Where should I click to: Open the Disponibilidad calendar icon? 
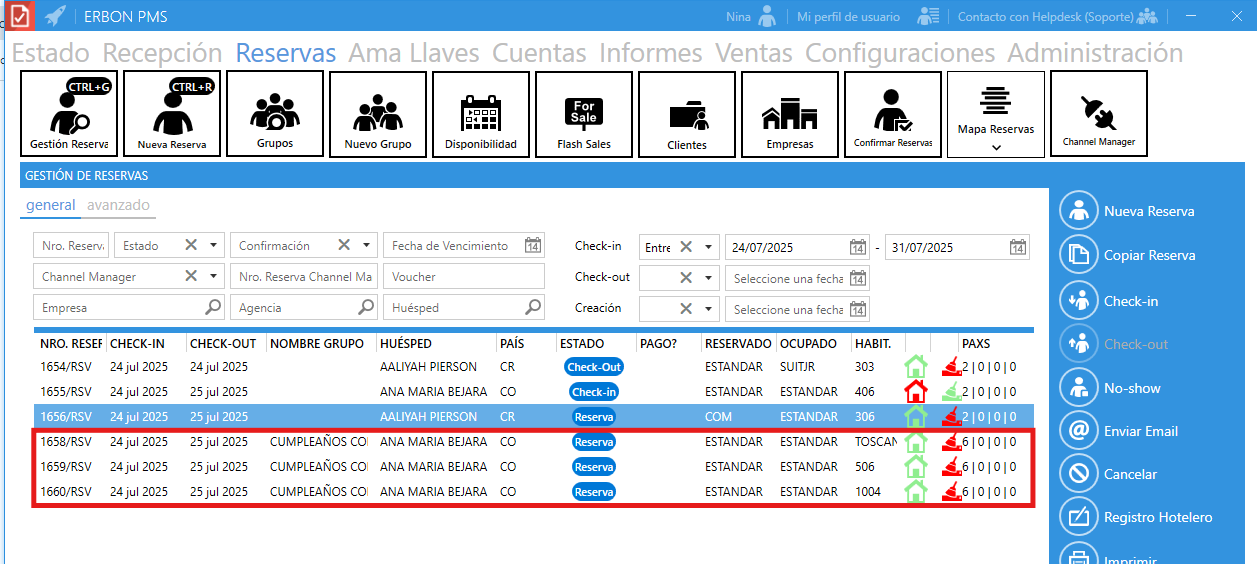coord(481,114)
